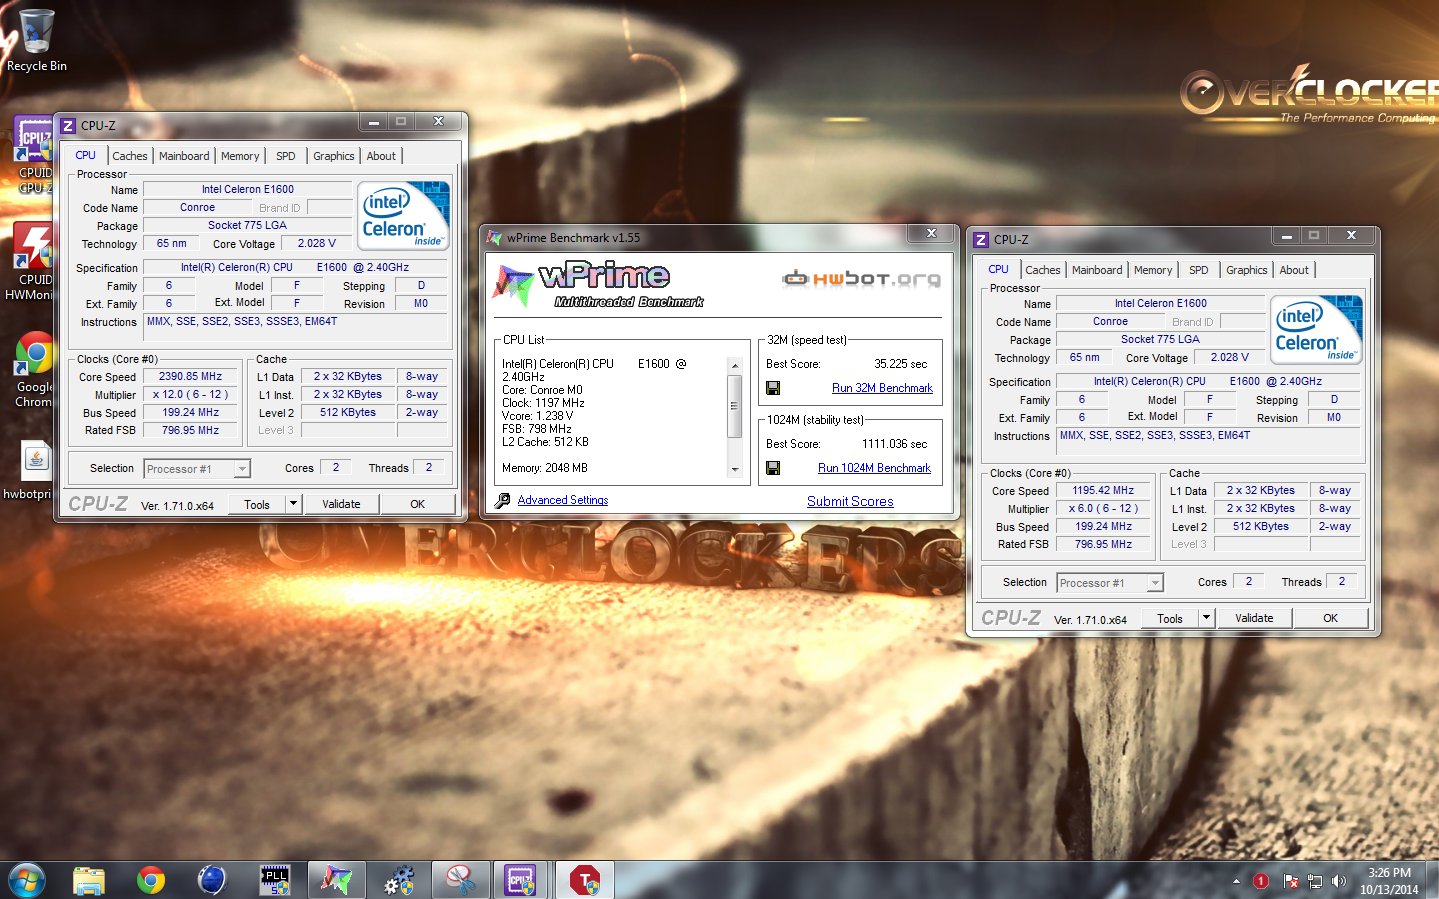Click the CPU List scrollbar down arrow
Image resolution: width=1439 pixels, height=899 pixels.
pos(735,469)
